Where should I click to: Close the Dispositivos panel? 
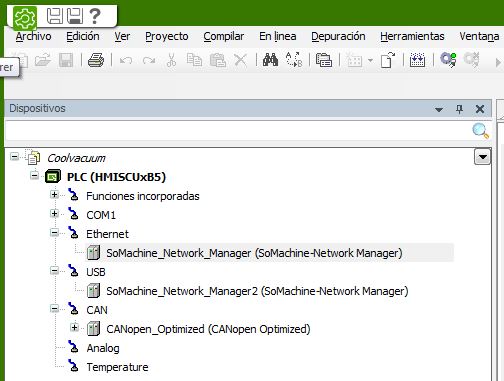480,109
